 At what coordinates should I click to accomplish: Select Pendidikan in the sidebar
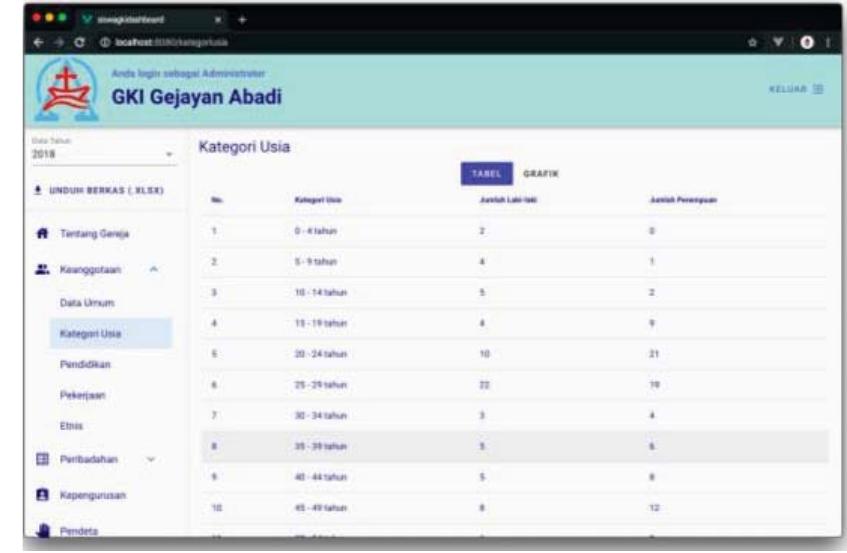tap(85, 365)
